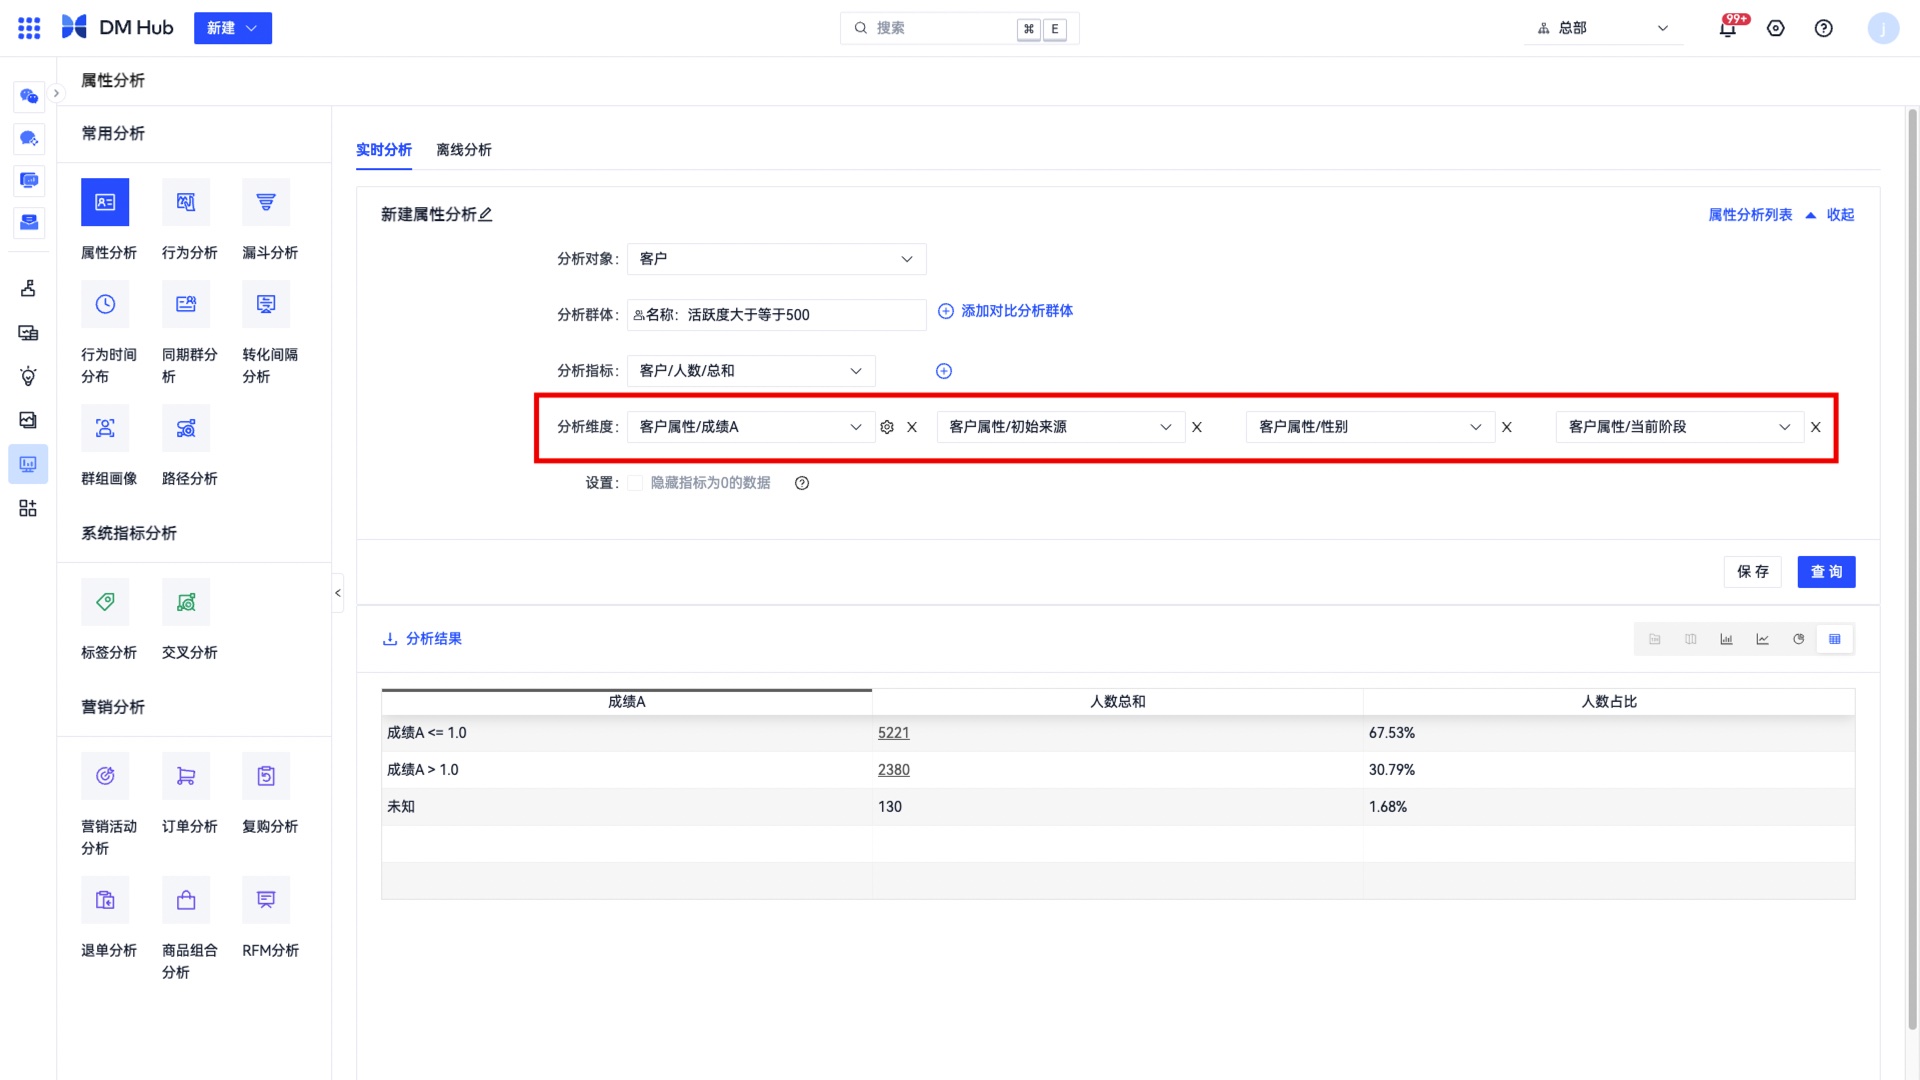Add another analysis metric plus icon
Image resolution: width=1920 pixels, height=1080 pixels.
tap(944, 371)
